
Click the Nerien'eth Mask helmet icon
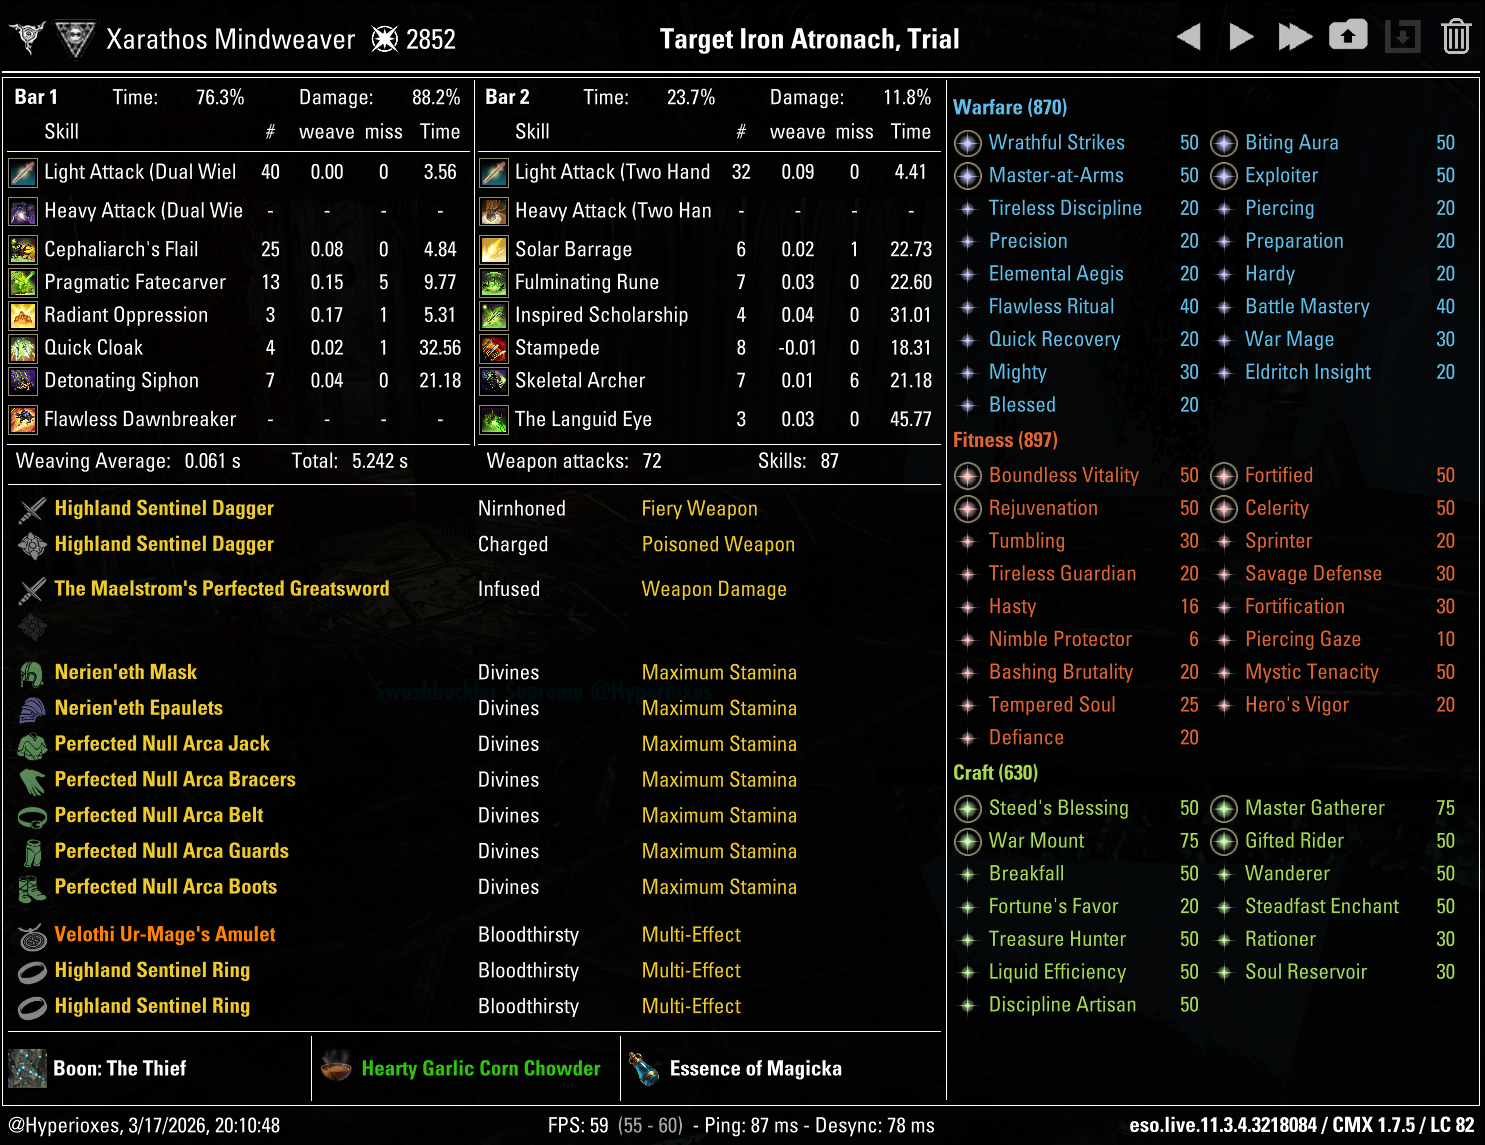click(x=32, y=673)
